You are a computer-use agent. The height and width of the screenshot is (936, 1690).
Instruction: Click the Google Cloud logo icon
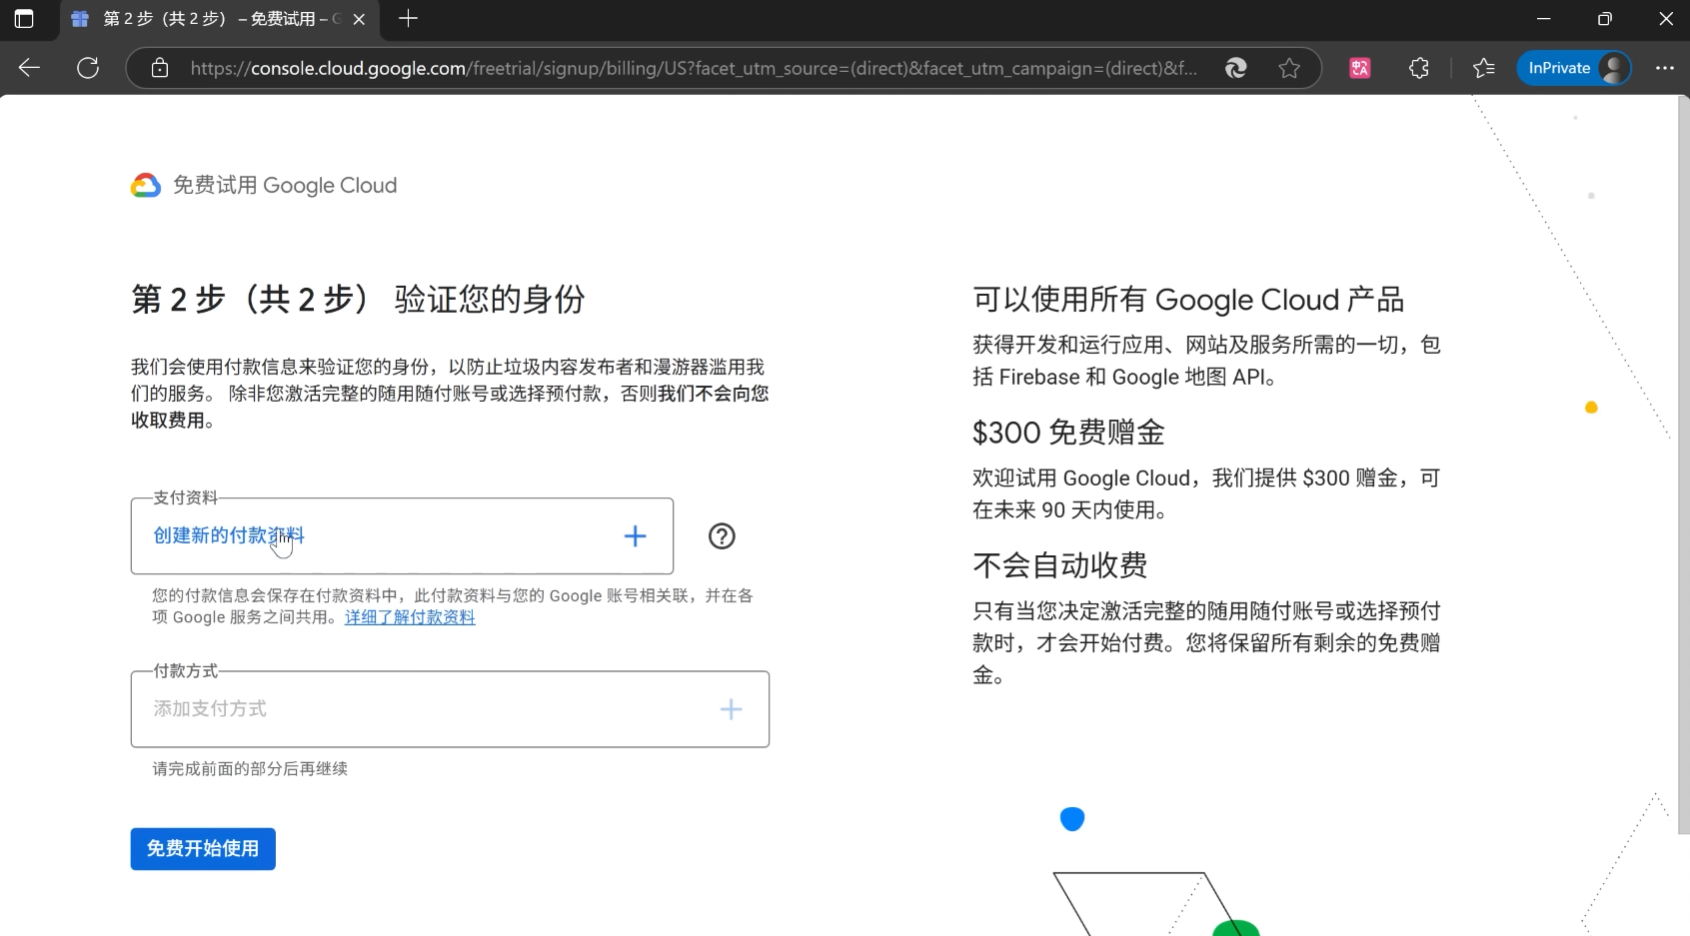click(146, 185)
